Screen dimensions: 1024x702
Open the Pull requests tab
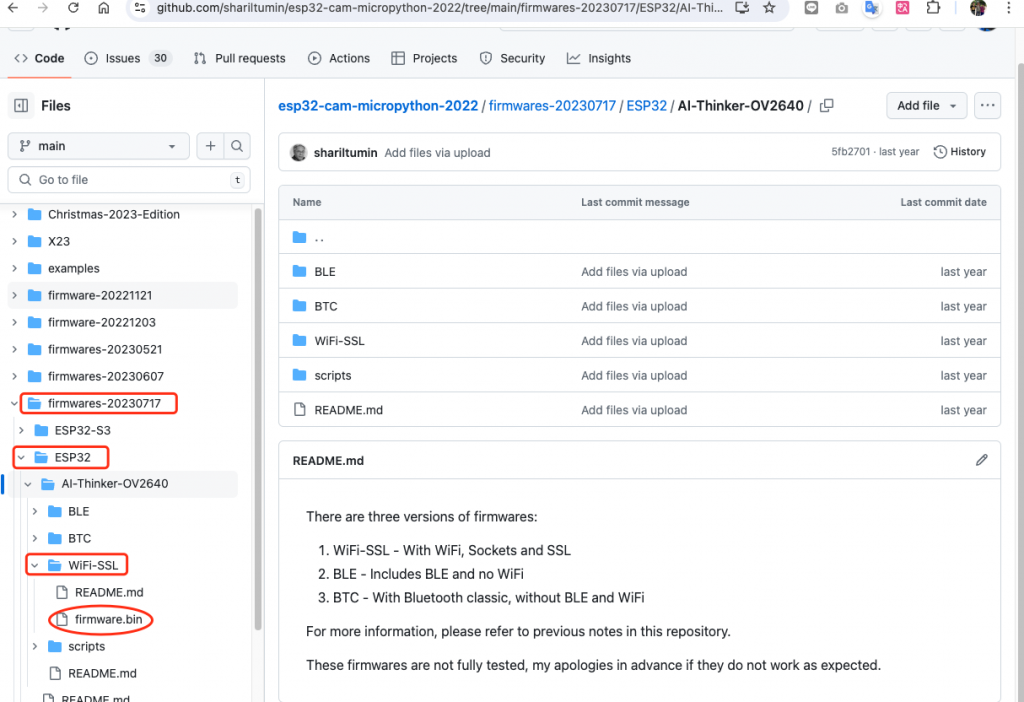240,58
